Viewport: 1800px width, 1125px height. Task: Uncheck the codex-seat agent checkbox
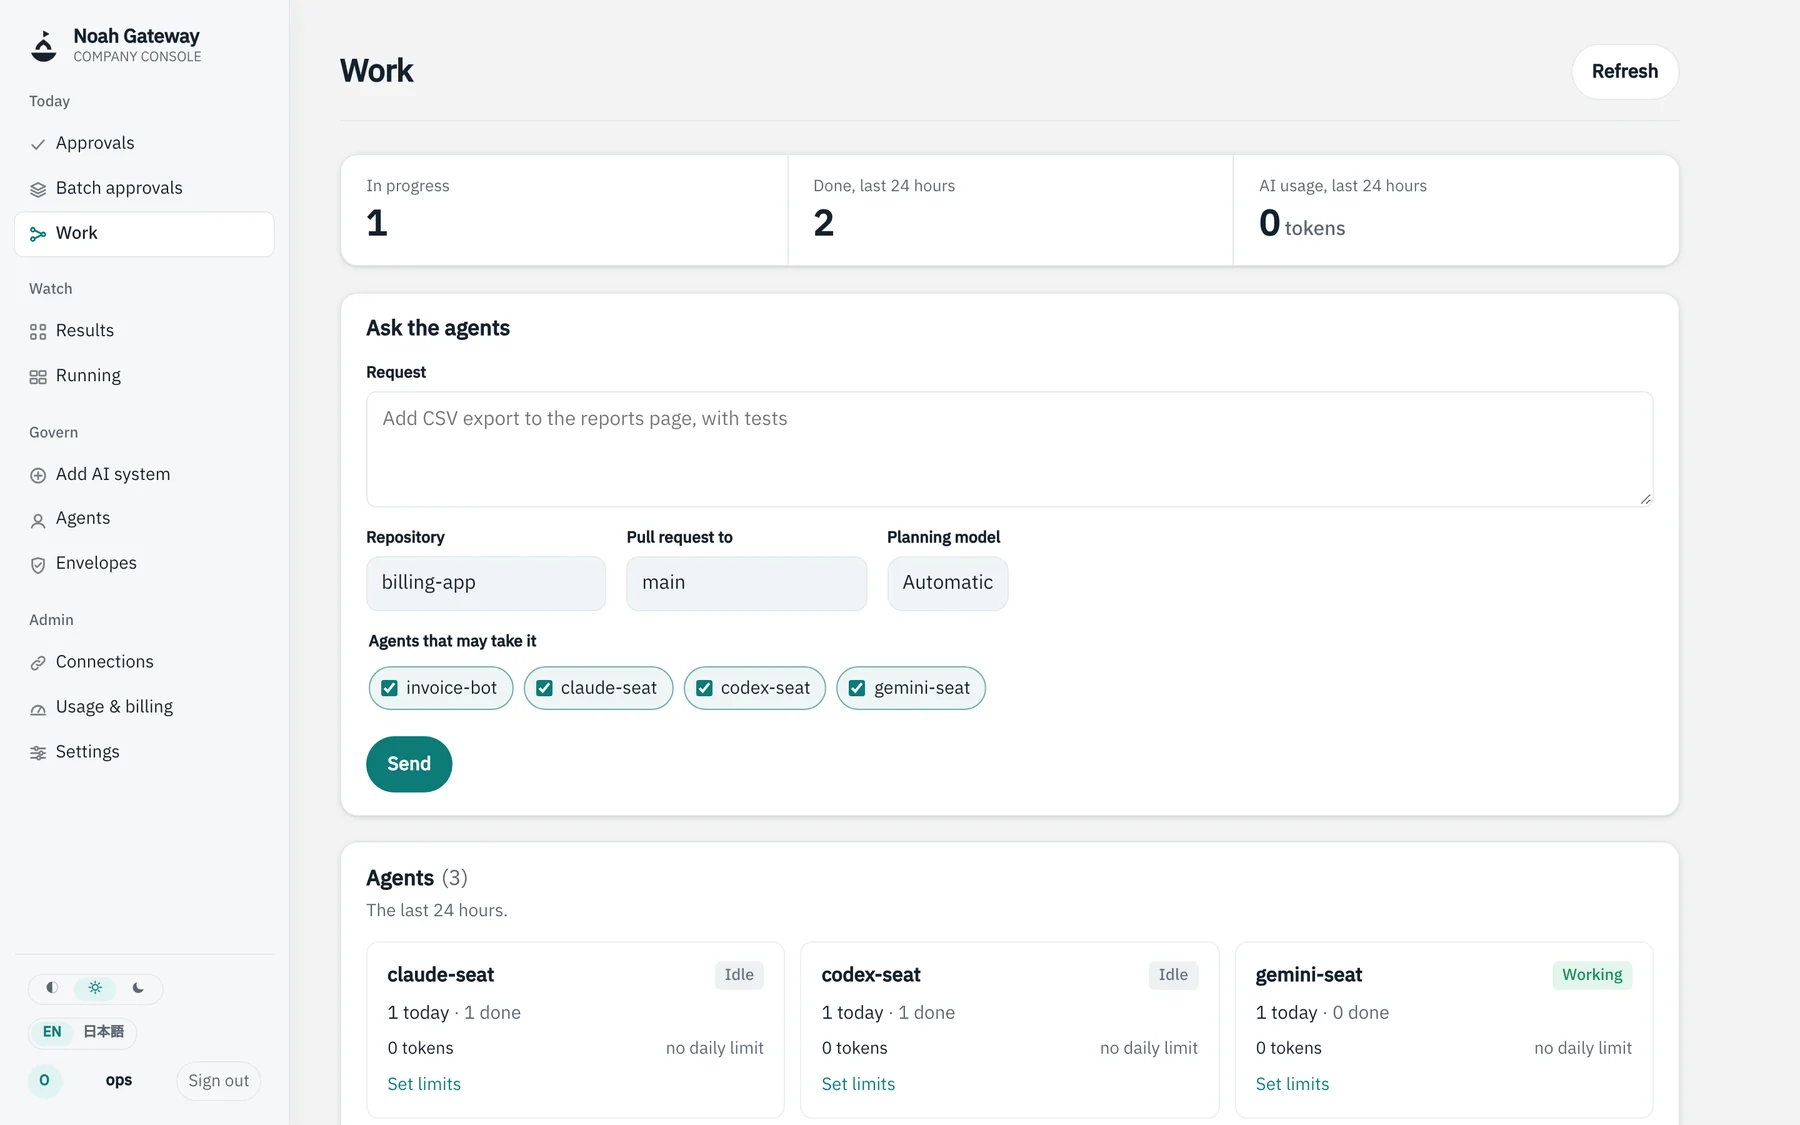click(704, 688)
